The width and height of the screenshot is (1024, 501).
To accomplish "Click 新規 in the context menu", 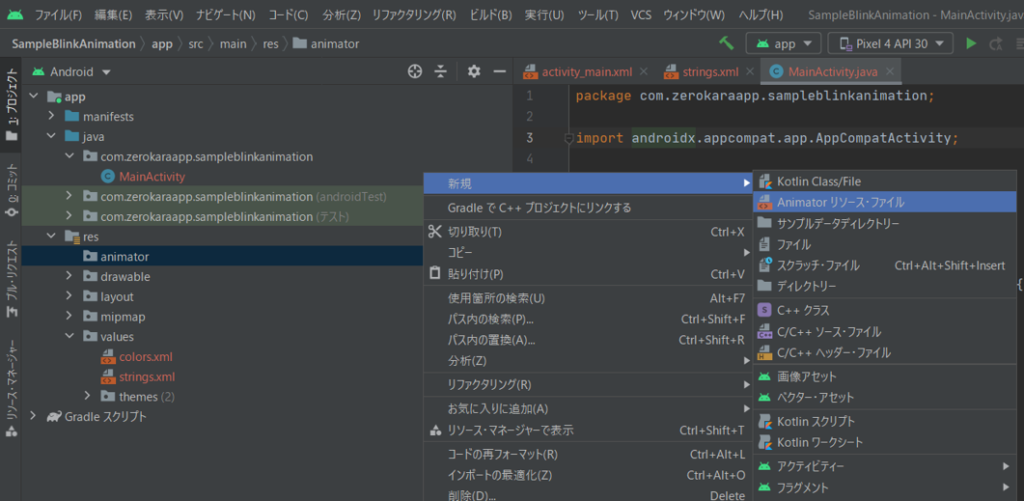I will (x=588, y=184).
